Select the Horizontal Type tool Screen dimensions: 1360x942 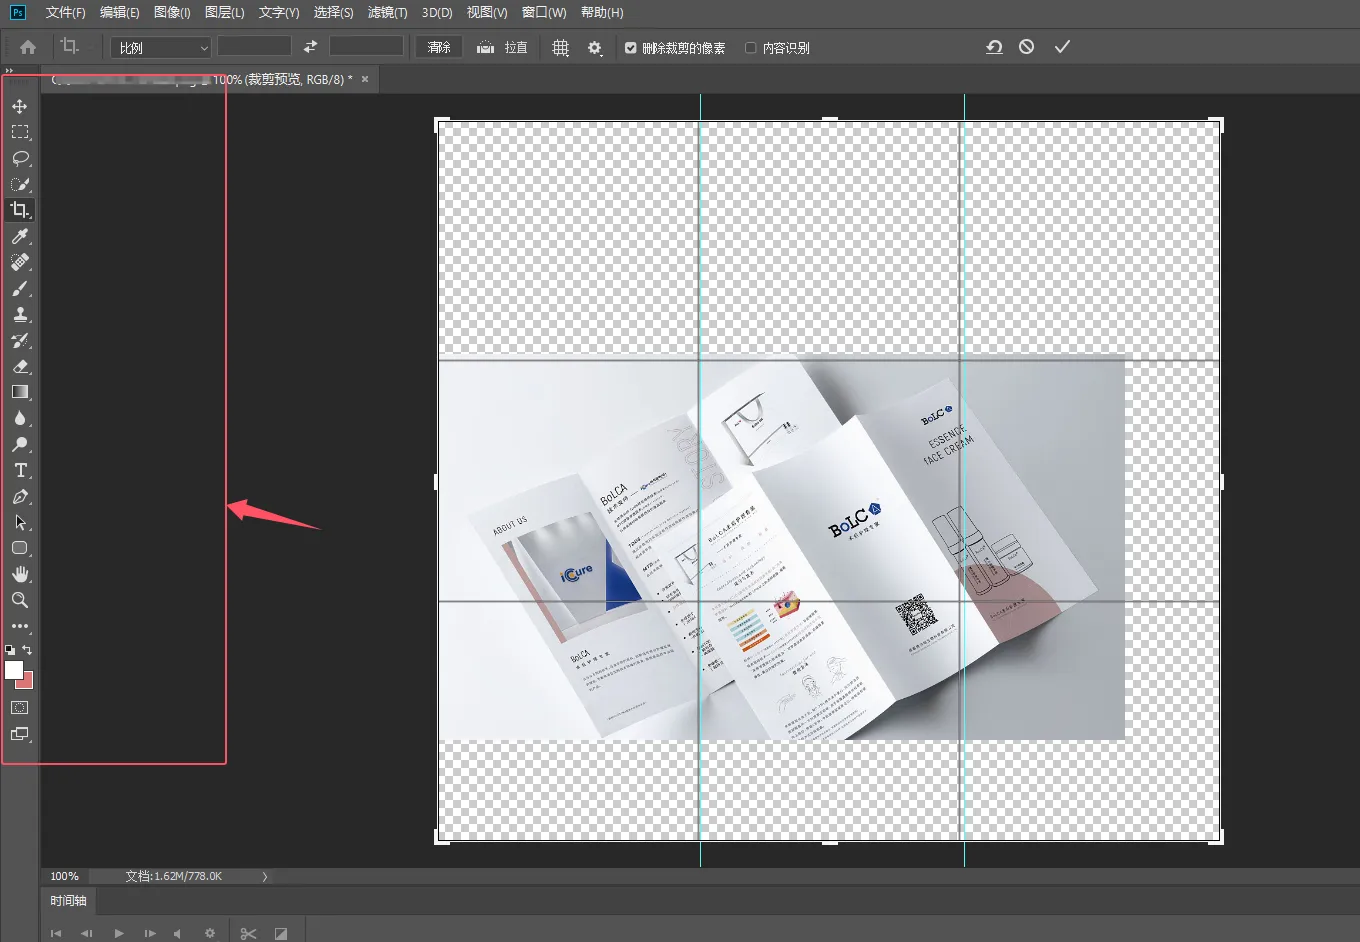tap(20, 470)
